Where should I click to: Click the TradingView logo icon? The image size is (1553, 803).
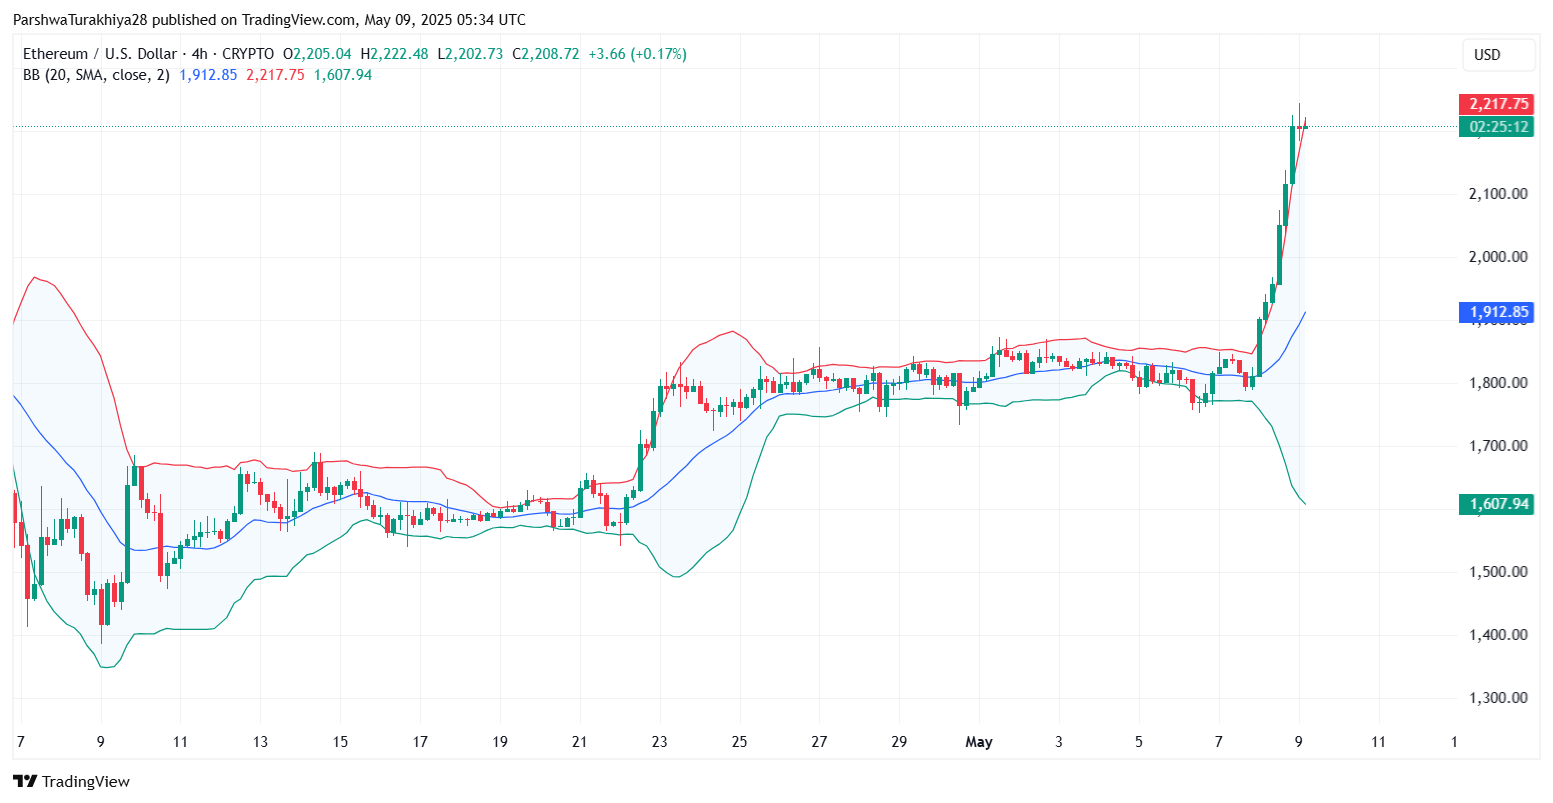pyautogui.click(x=24, y=781)
